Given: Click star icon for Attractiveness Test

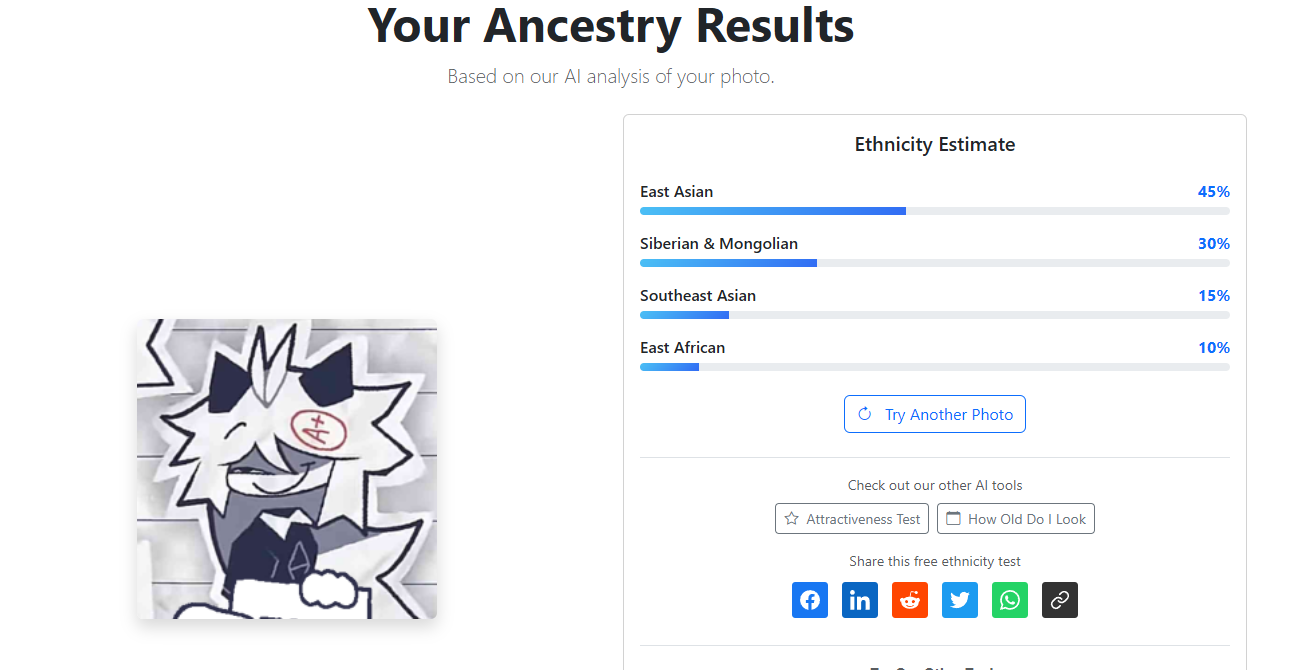Looking at the screenshot, I should (x=792, y=519).
